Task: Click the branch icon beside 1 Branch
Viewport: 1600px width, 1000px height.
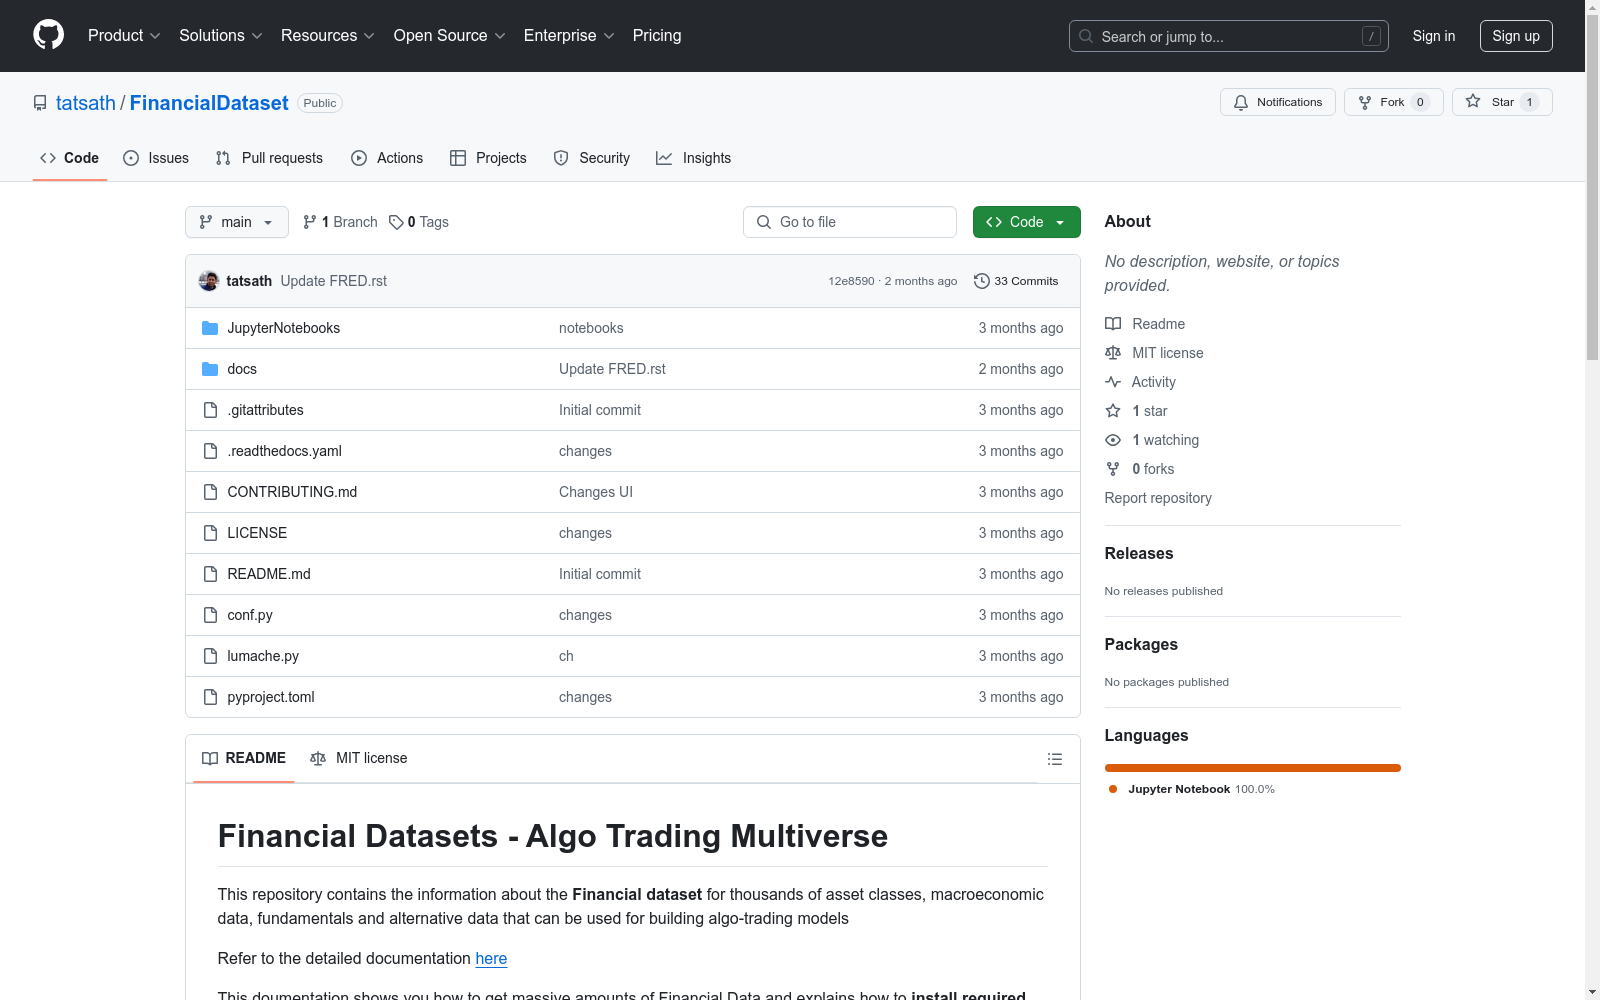Action: (x=310, y=222)
